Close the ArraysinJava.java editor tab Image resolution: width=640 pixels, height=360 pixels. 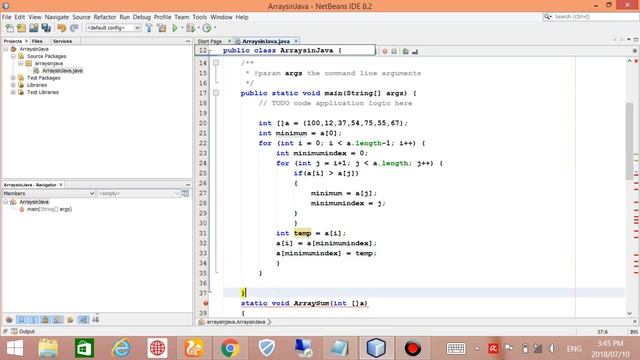point(296,41)
